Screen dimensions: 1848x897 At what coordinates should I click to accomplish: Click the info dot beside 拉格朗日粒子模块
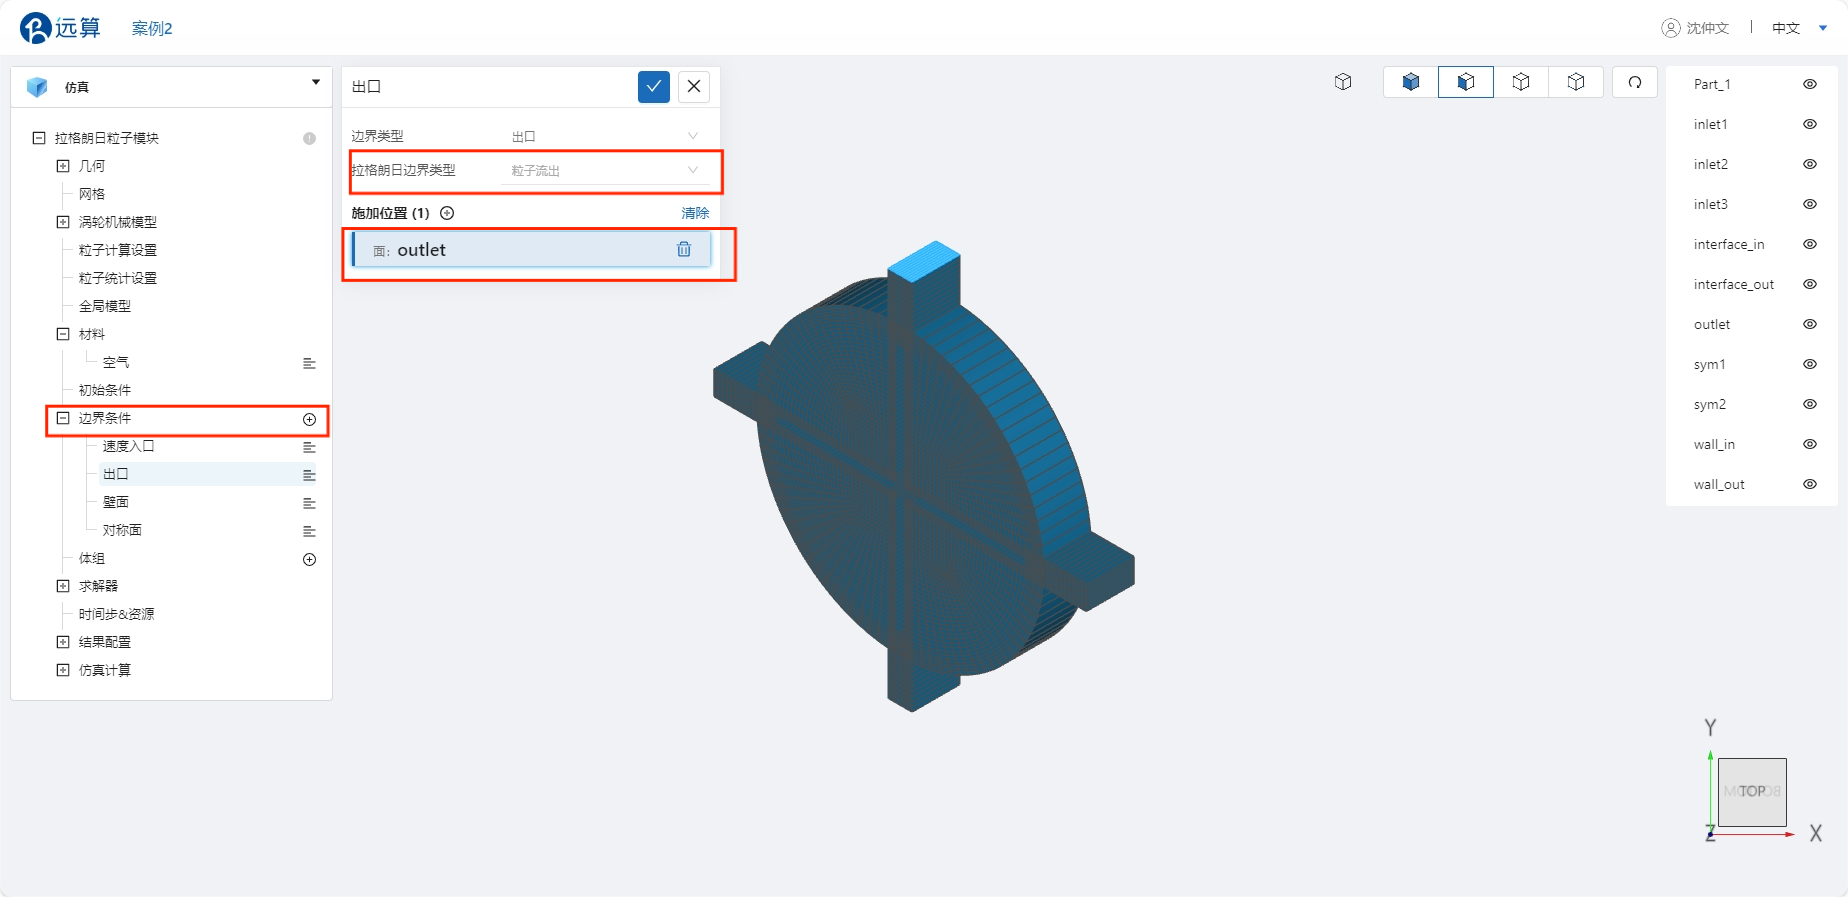click(309, 139)
